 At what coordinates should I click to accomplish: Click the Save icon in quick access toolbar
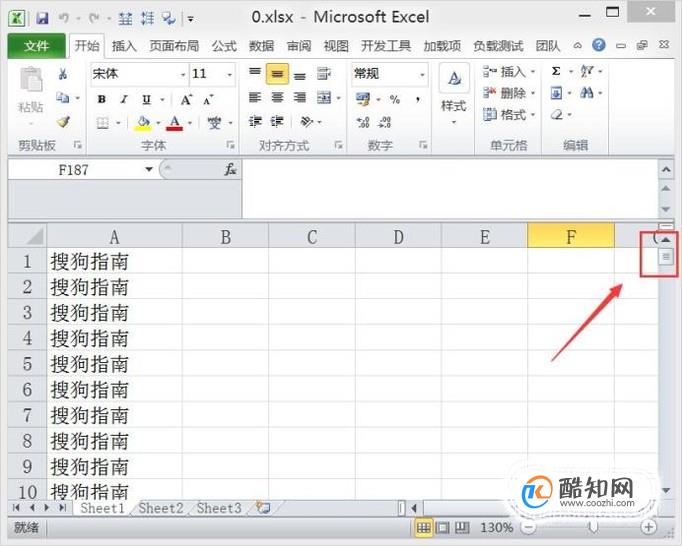tap(42, 18)
